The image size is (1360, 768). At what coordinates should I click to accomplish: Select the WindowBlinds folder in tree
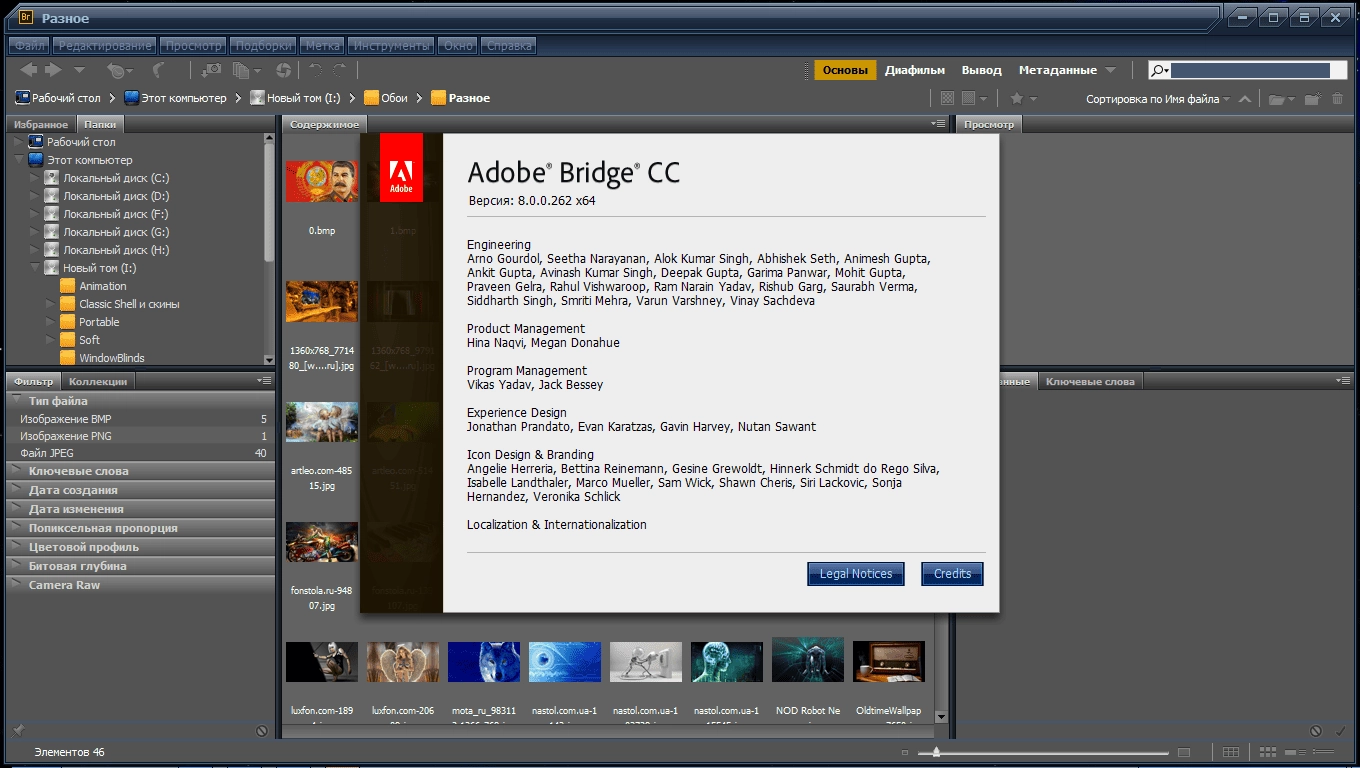(x=112, y=358)
